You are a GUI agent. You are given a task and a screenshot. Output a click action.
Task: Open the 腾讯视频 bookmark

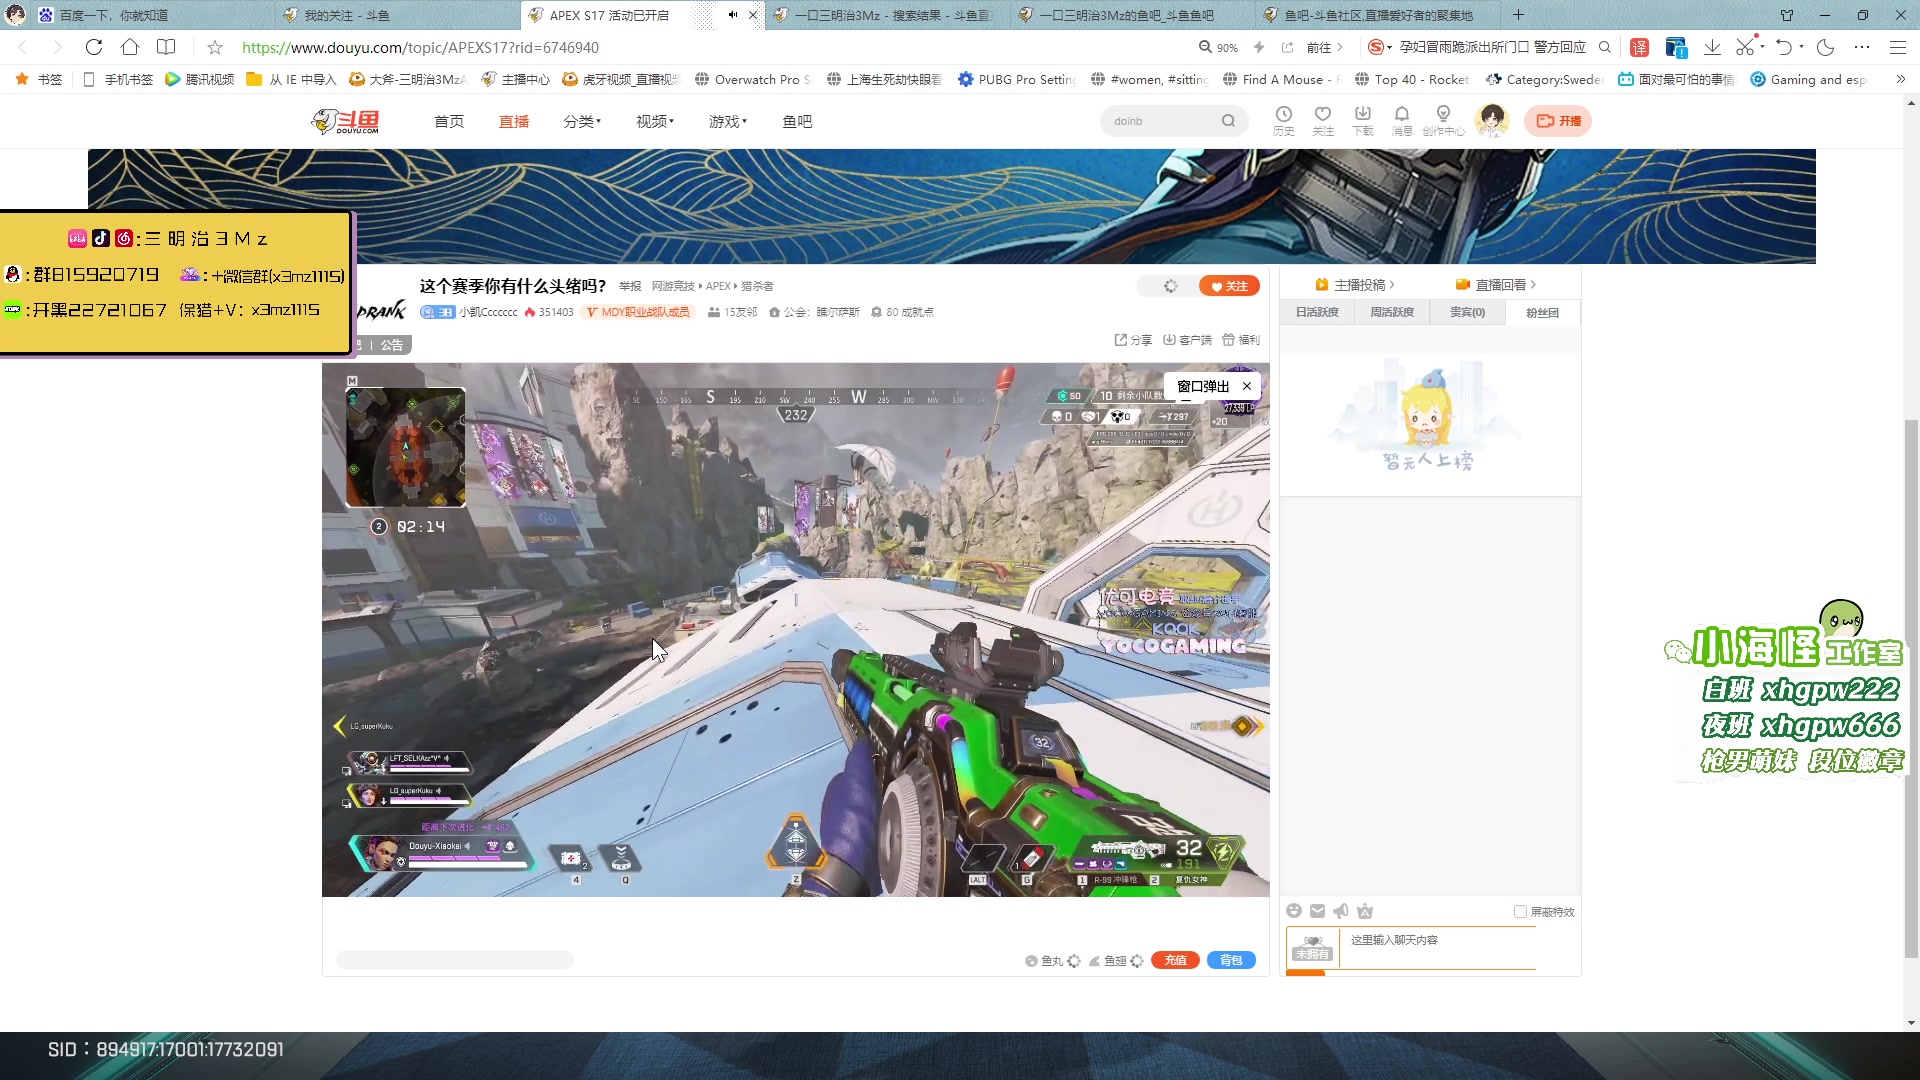[x=199, y=79]
